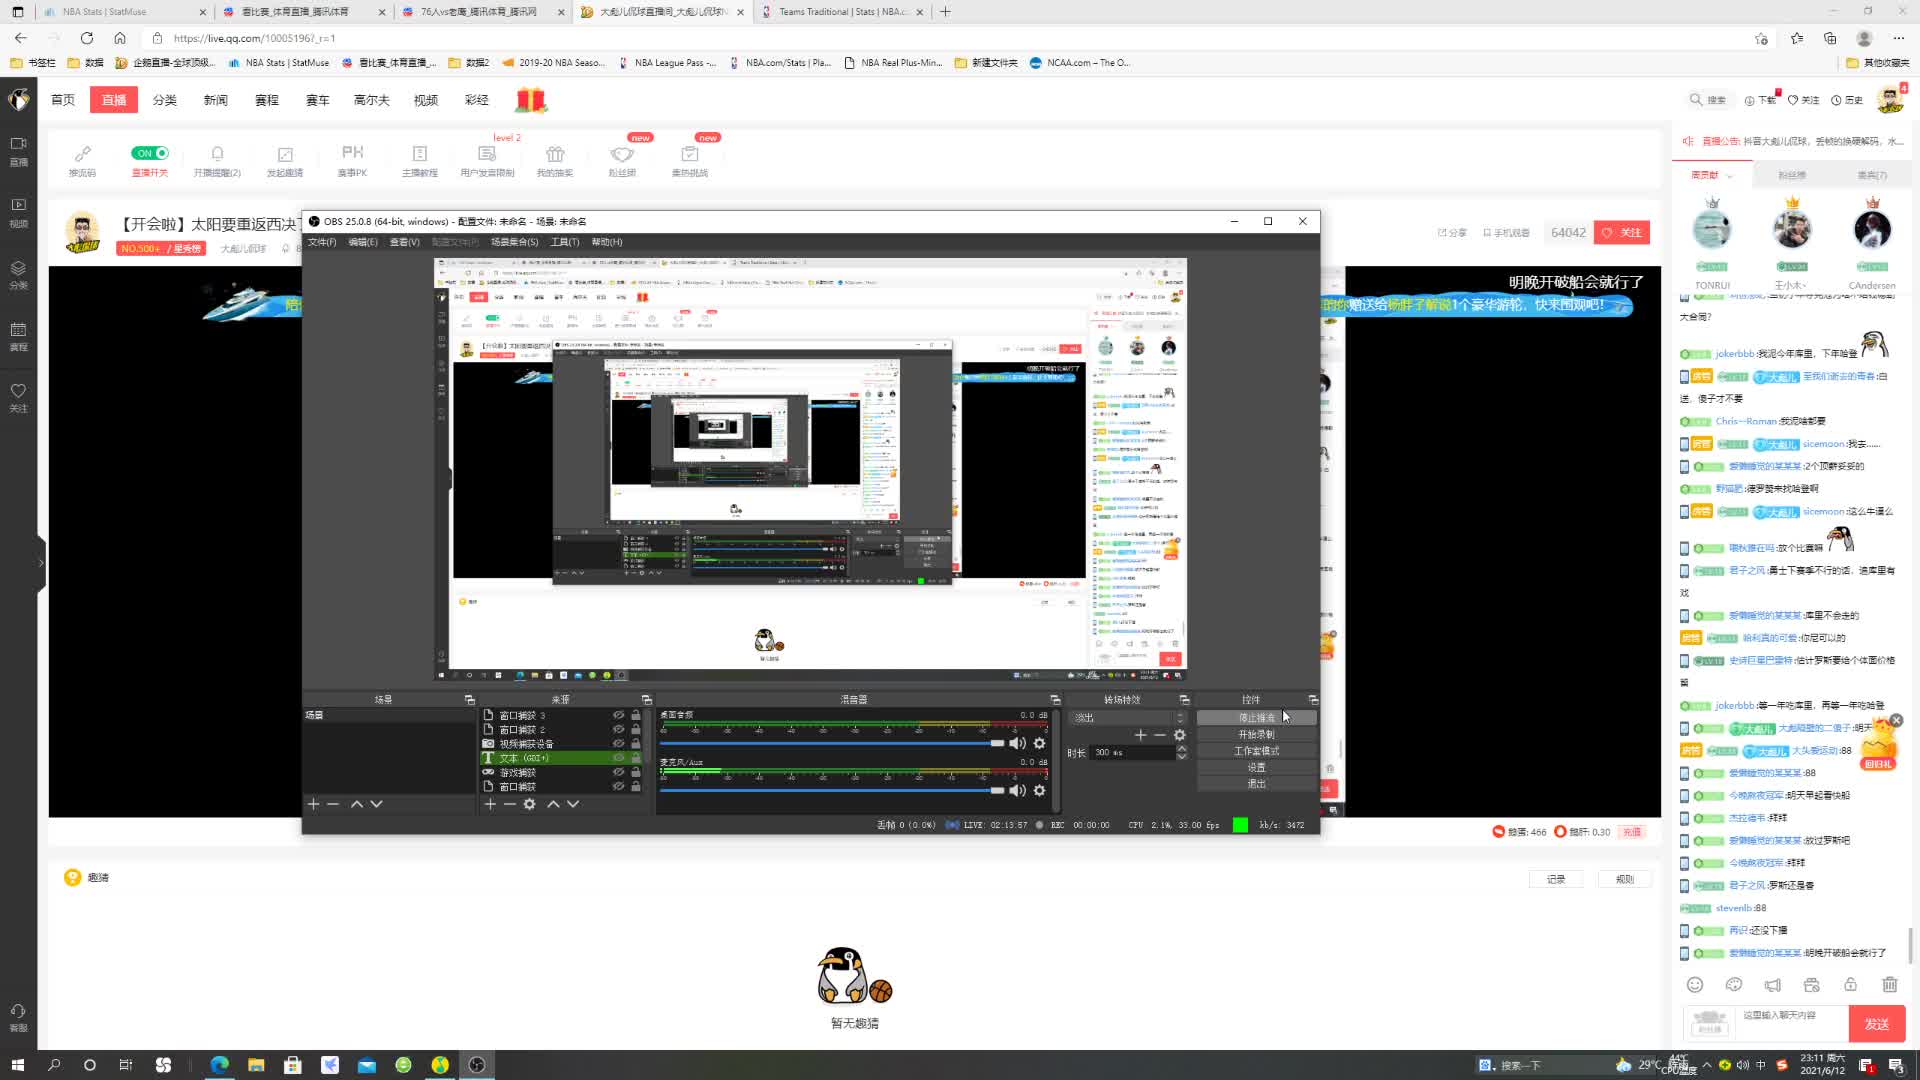Open the 场景集合(S) menu in OBS
This screenshot has width=1920, height=1080.
(514, 242)
